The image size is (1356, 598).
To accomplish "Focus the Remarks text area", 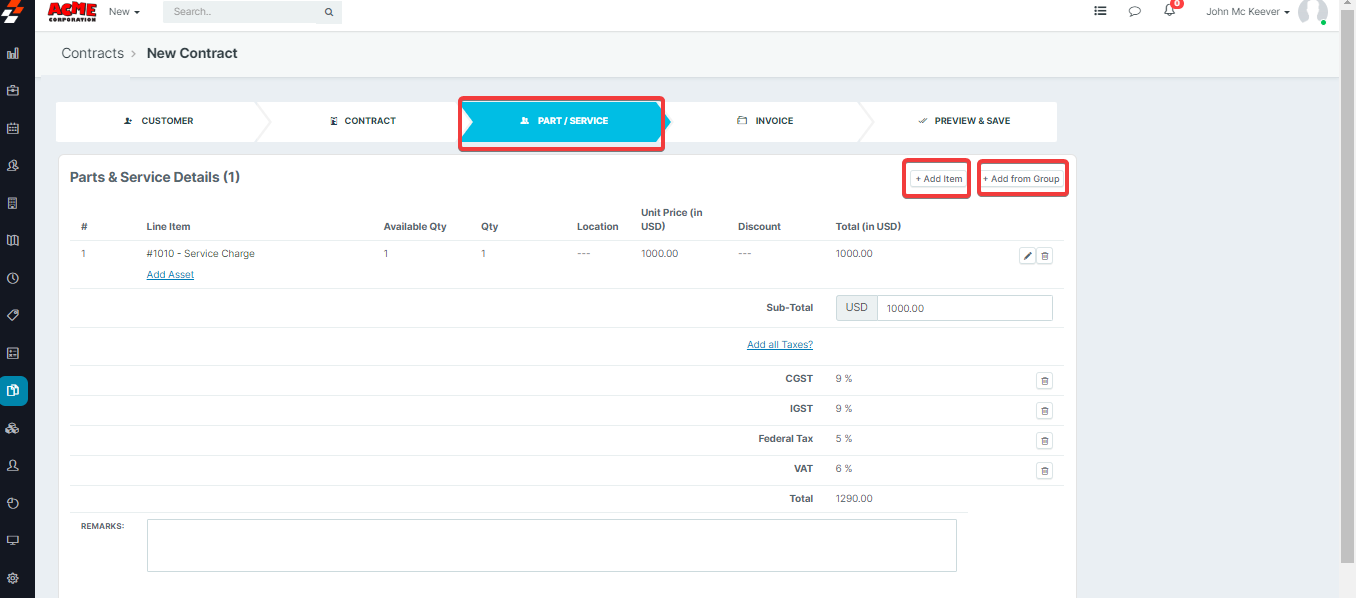I will (x=551, y=545).
